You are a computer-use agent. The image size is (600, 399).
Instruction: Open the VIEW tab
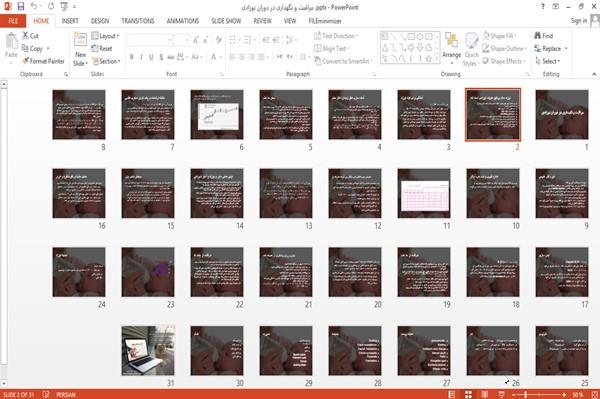pyautogui.click(x=290, y=21)
